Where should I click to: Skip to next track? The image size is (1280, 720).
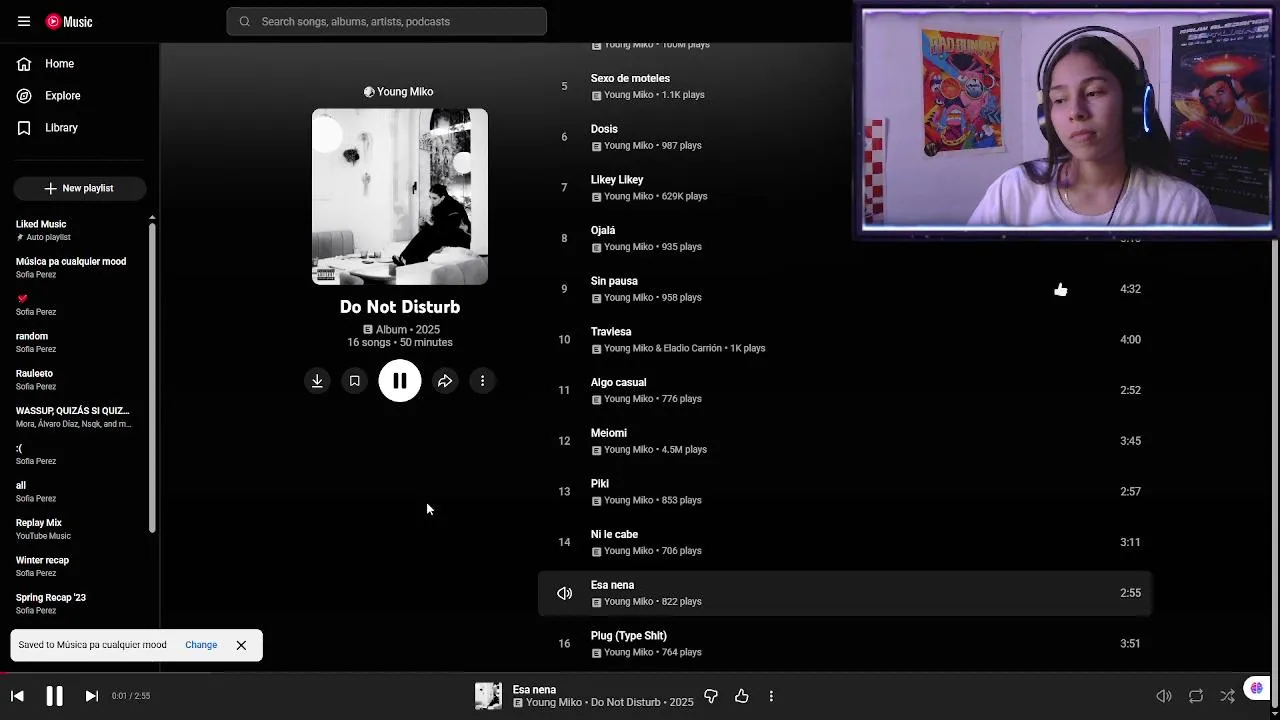(x=91, y=696)
